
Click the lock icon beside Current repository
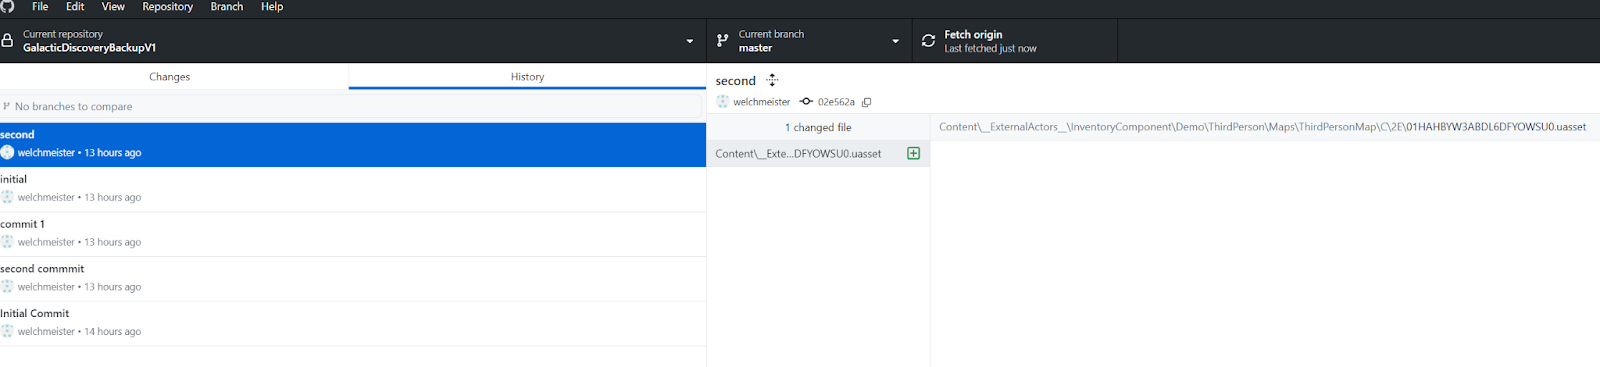(7, 41)
